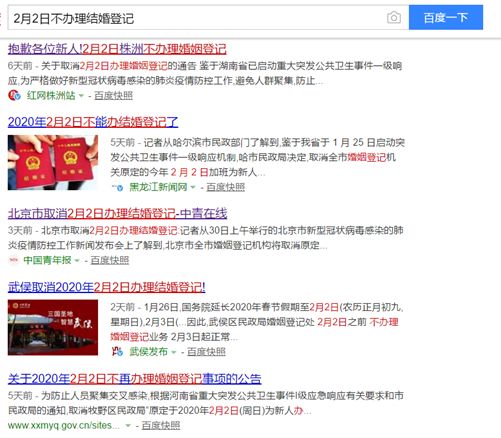Open the 抱歉各位新人 株洲 result title

click(x=117, y=49)
